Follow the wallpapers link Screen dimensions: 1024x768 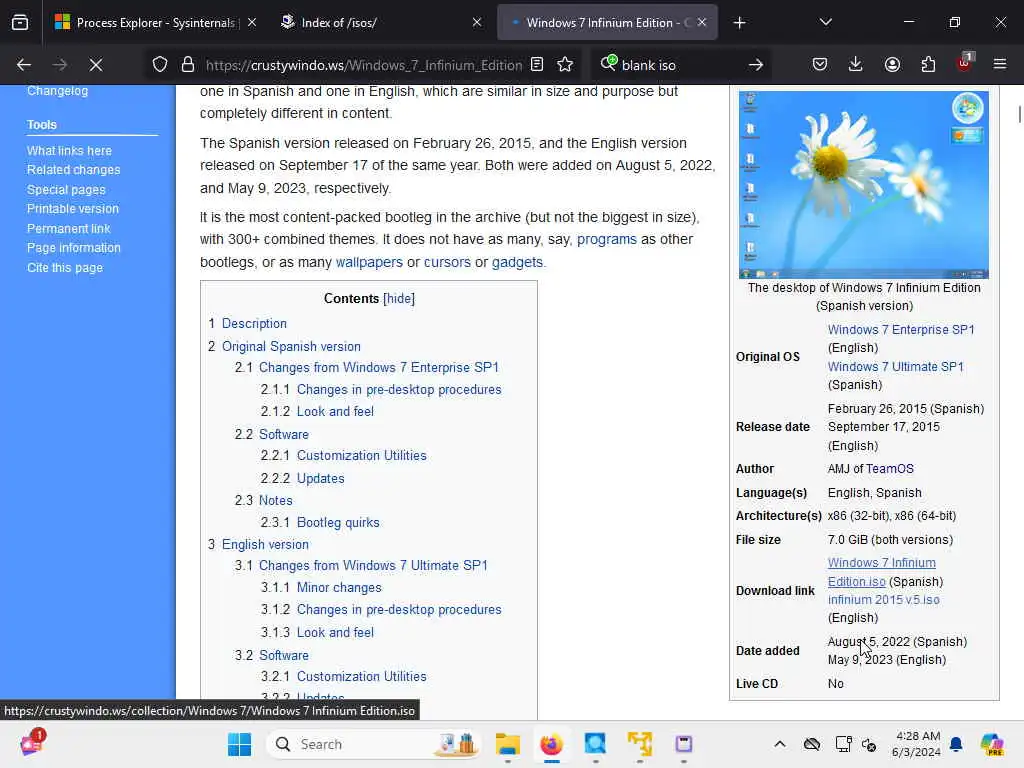point(369,263)
